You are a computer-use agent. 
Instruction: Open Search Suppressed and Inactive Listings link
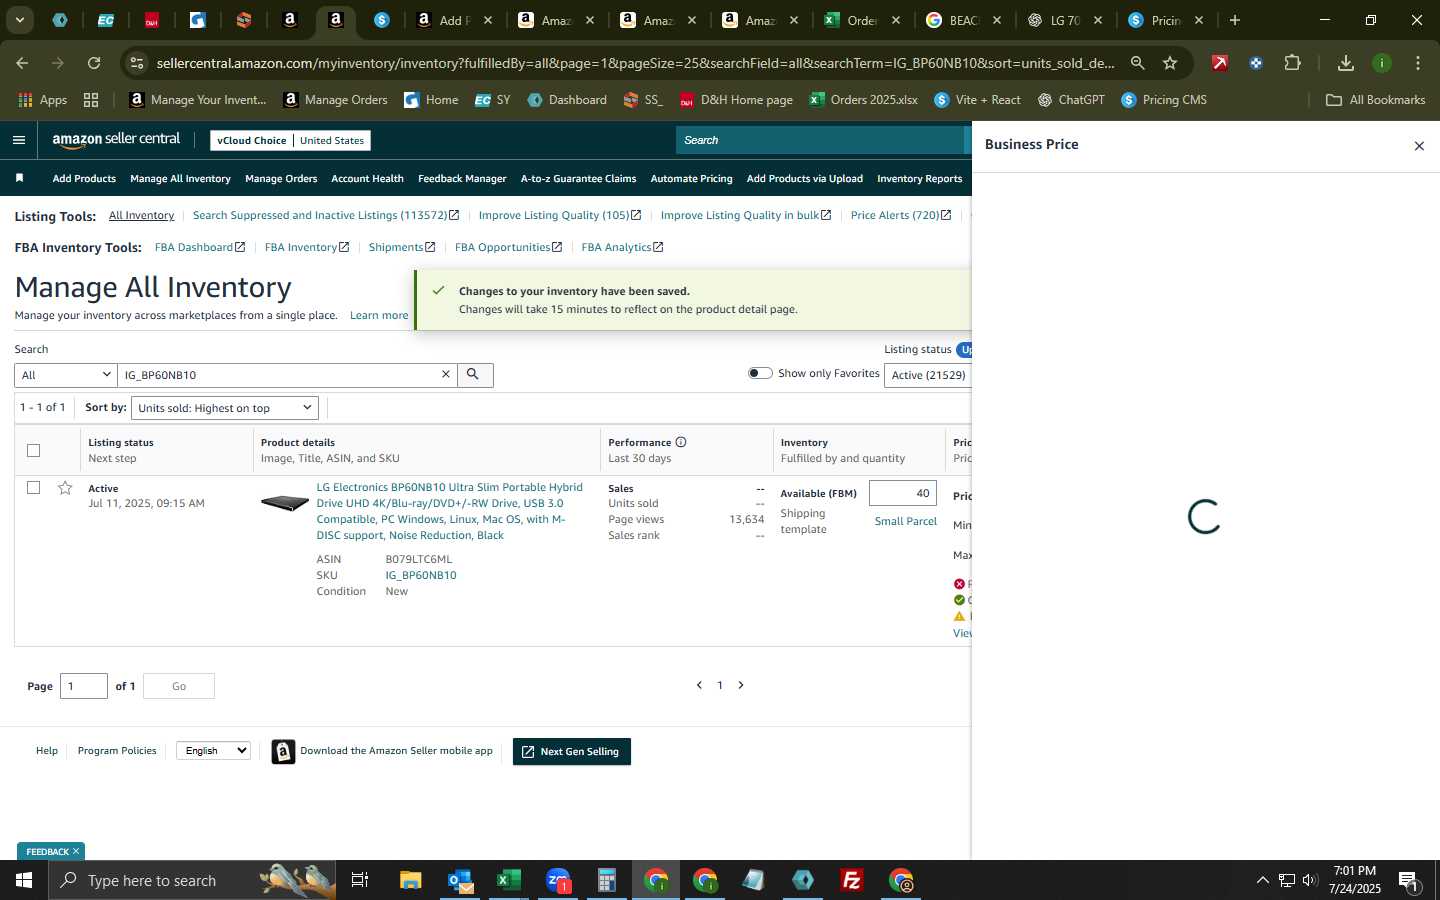325,215
